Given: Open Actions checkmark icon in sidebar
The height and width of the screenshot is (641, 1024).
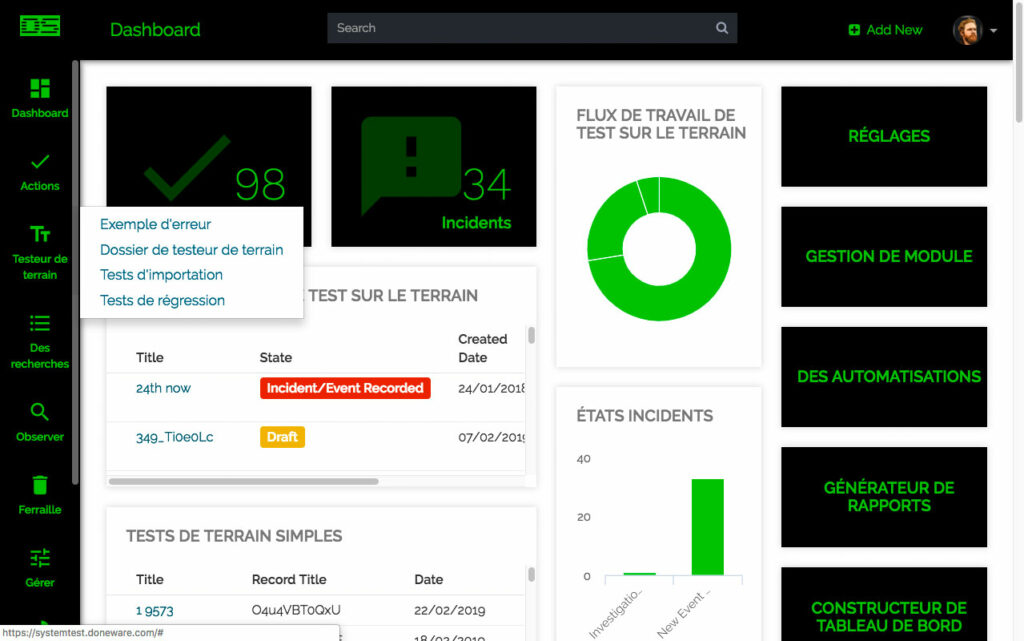Looking at the screenshot, I should coord(40,161).
